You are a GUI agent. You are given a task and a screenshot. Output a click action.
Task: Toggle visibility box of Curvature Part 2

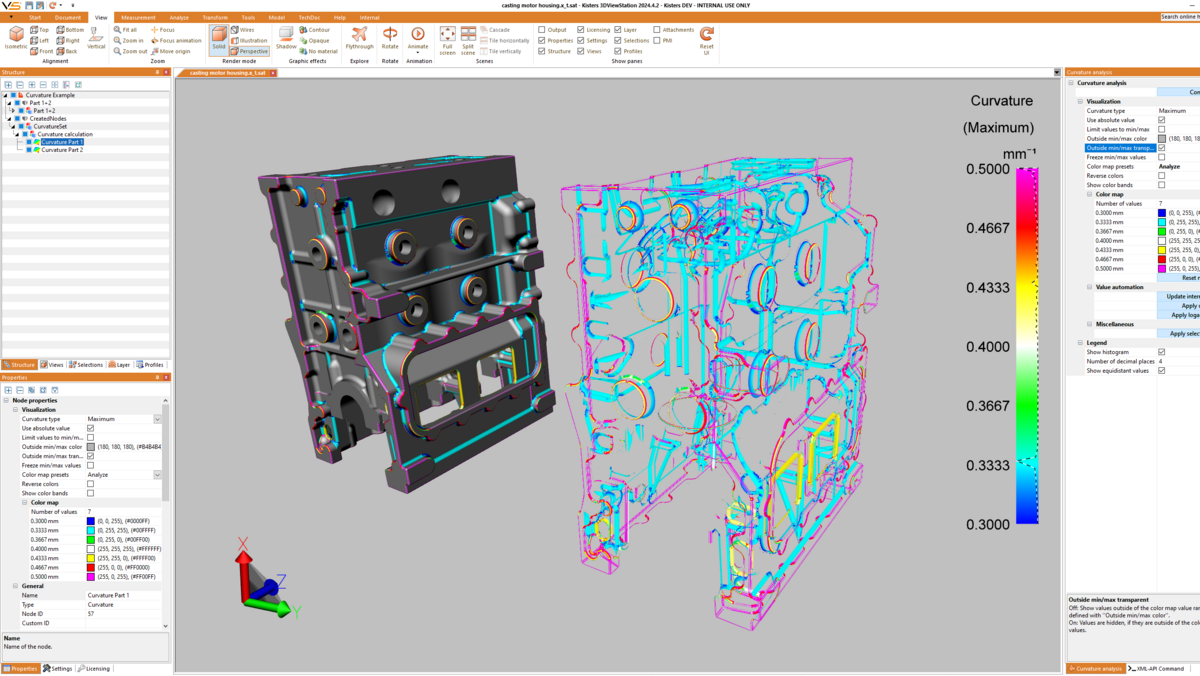click(x=29, y=150)
